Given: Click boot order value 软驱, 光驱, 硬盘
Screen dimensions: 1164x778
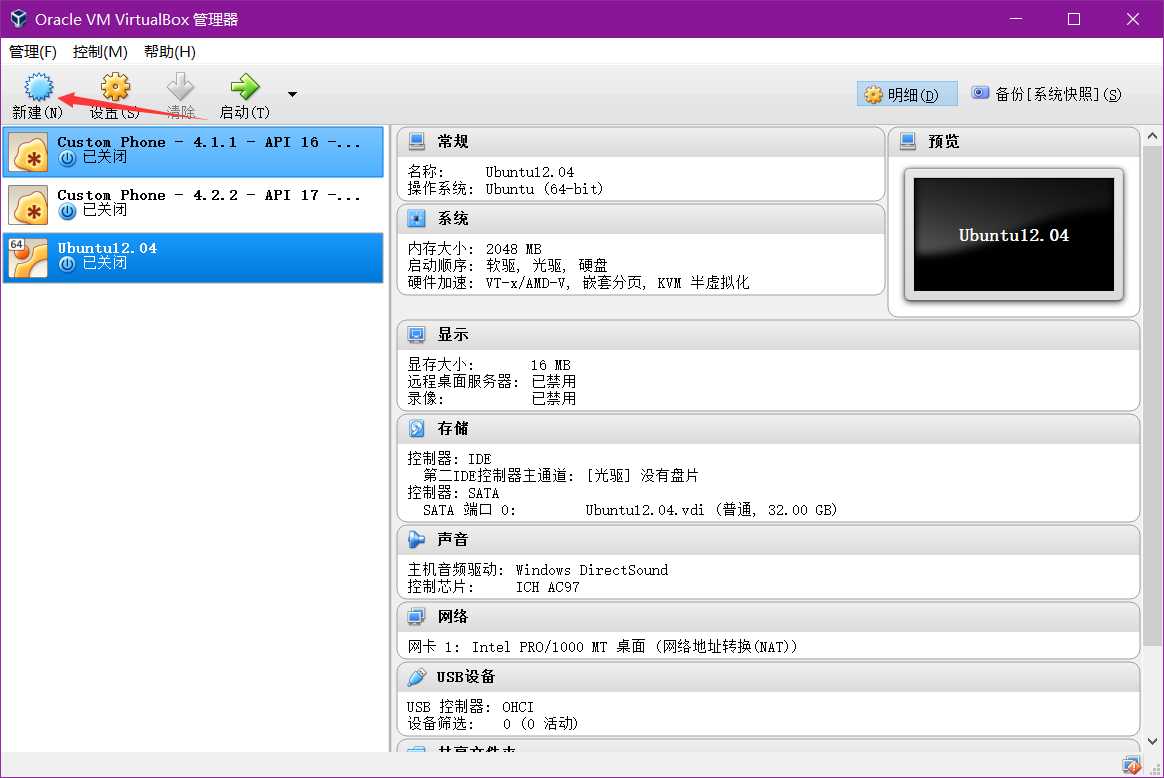Looking at the screenshot, I should pos(546,266).
